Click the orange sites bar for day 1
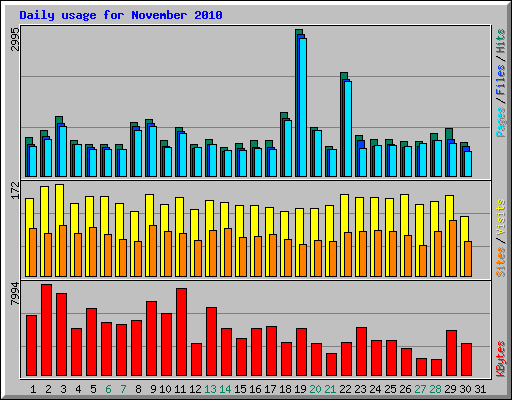 [x=33, y=252]
